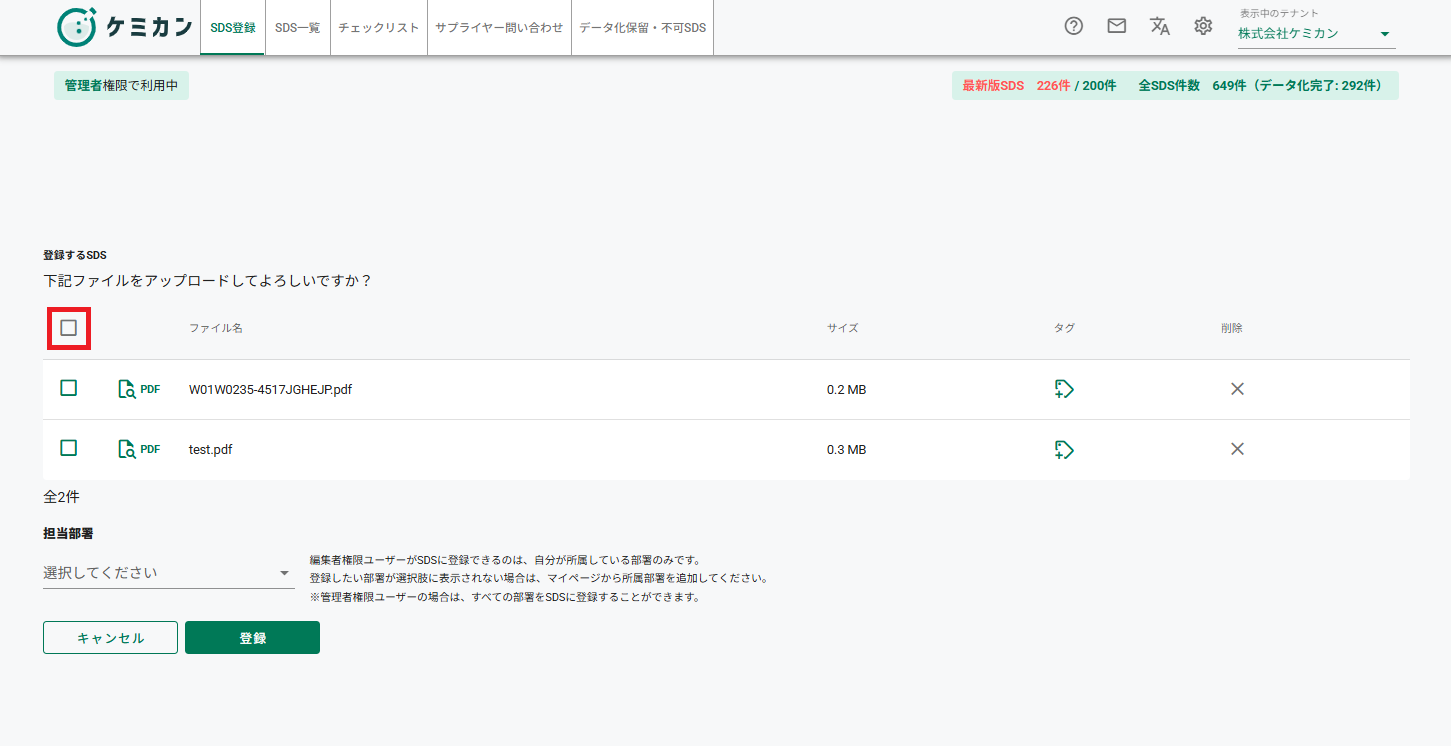Viewport: 1451px width, 746px height.
Task: Click the W01W0235-4517JGHEJP.pdf file name
Action: tap(270, 390)
